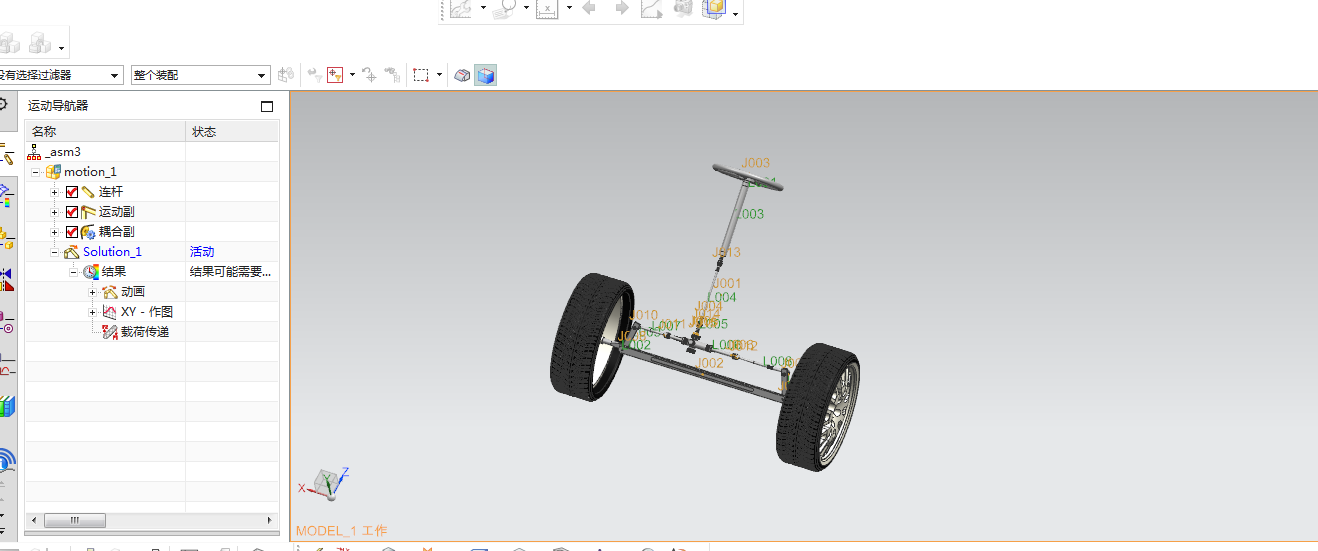The width and height of the screenshot is (1318, 551).
Task: Collapse the 结果 node
Action: [x=73, y=272]
